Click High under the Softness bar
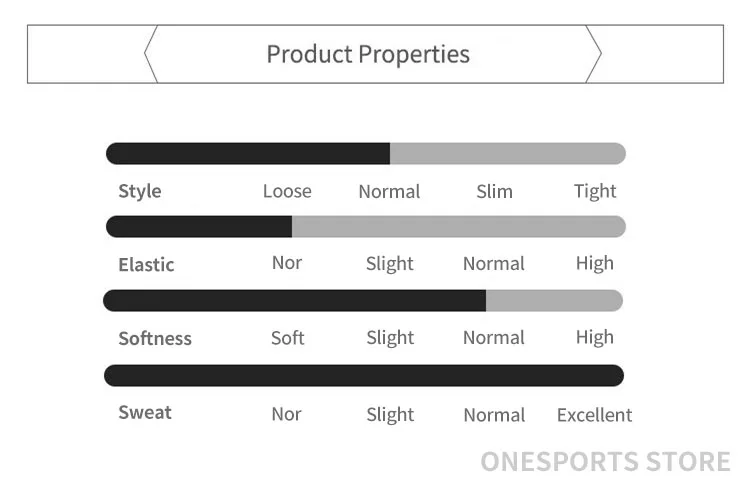The image size is (750, 485). click(x=595, y=337)
